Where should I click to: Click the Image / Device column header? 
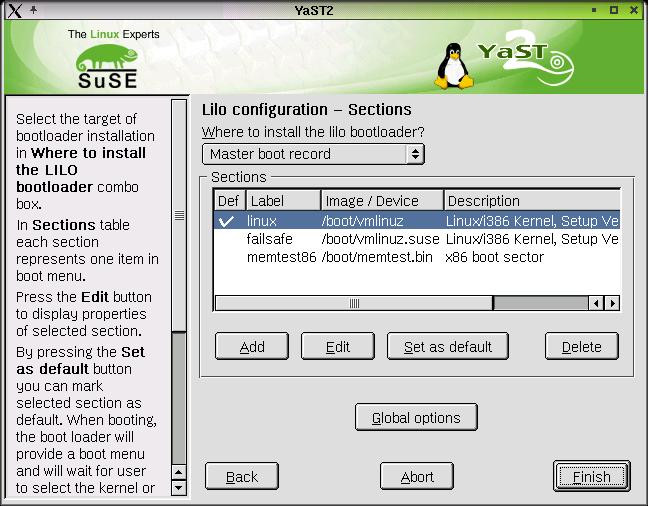click(382, 201)
